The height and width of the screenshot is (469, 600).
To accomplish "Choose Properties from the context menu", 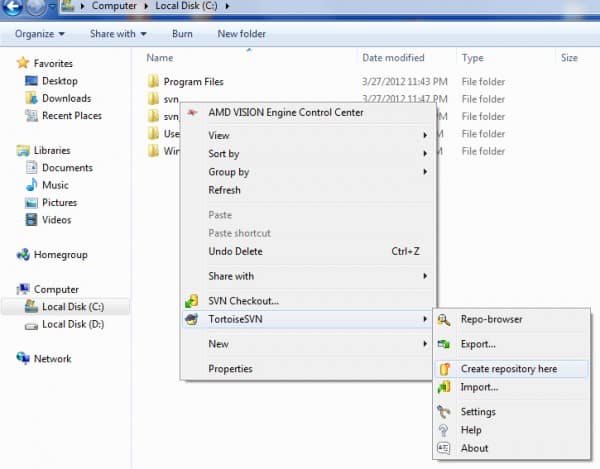I will [230, 369].
